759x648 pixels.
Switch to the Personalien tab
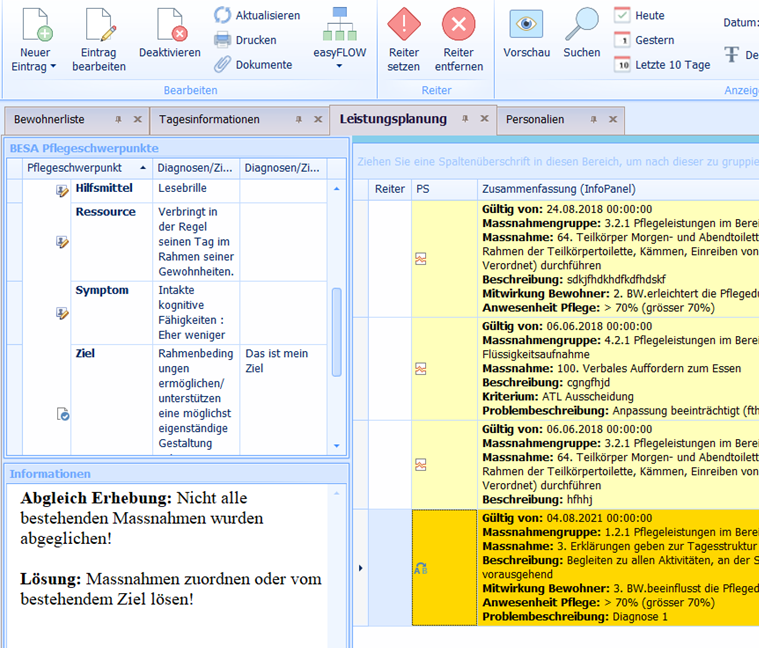click(x=535, y=120)
